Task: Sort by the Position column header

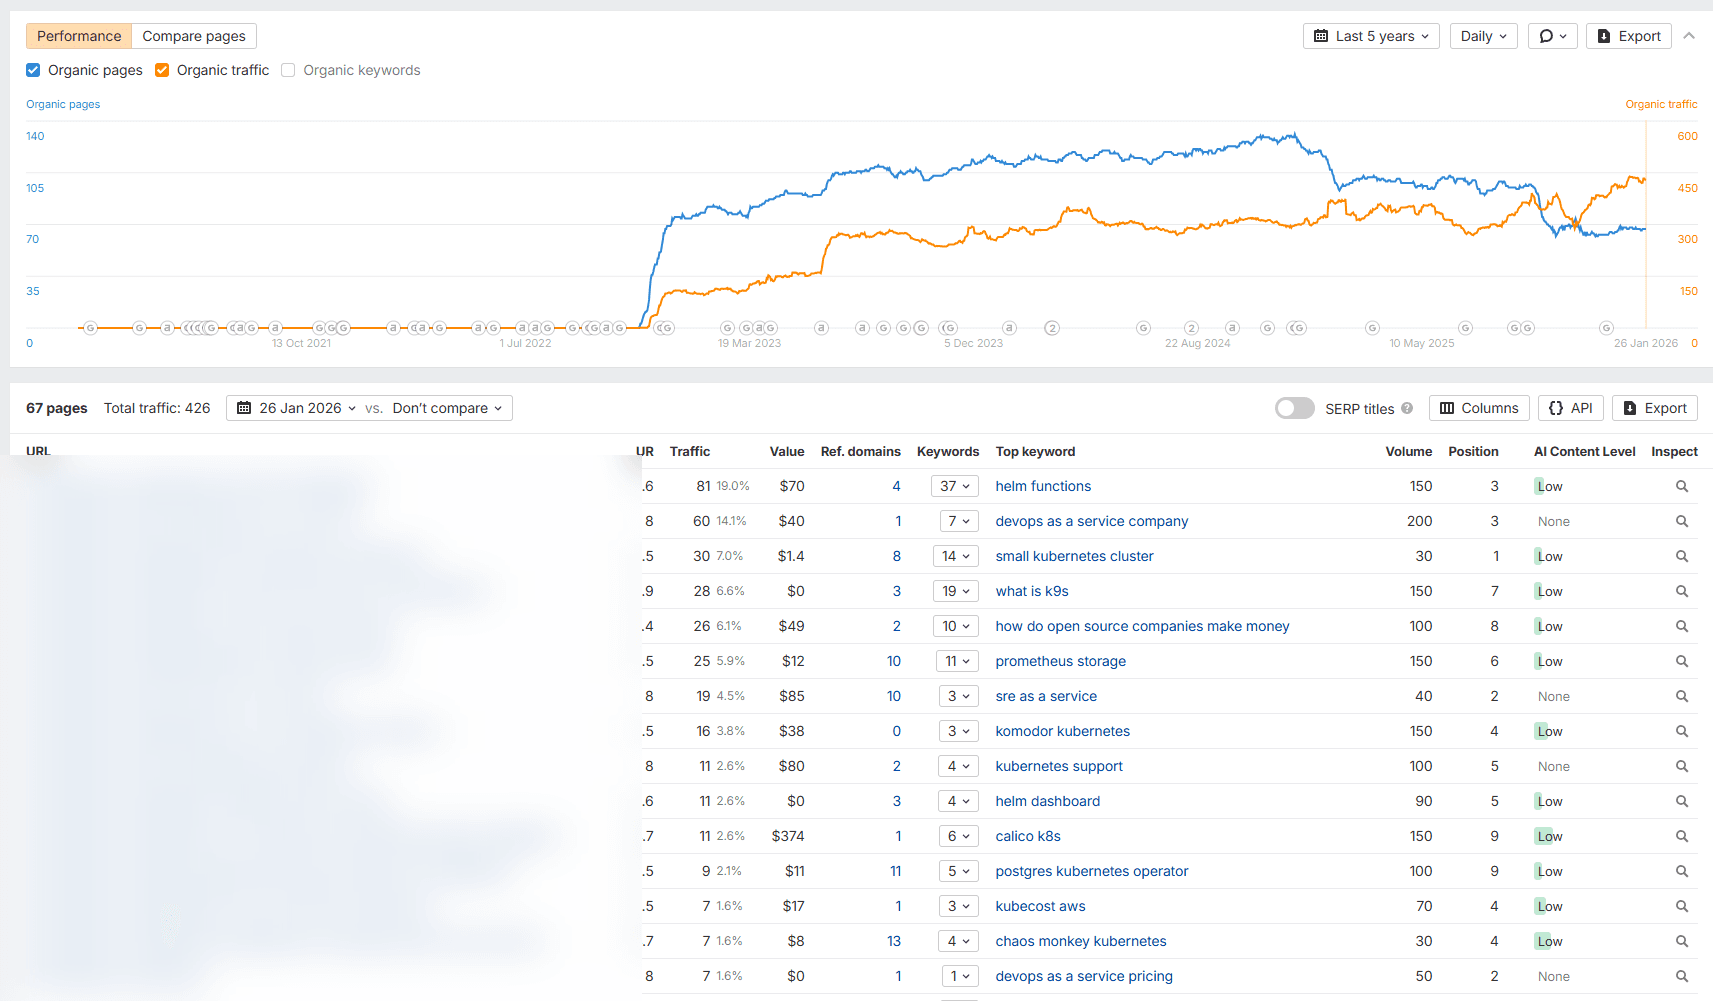Action: click(x=1473, y=452)
